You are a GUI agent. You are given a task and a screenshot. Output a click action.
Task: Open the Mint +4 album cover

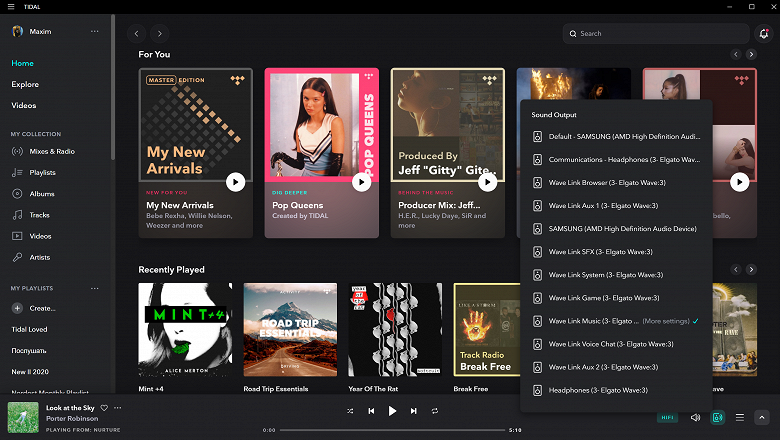click(185, 330)
